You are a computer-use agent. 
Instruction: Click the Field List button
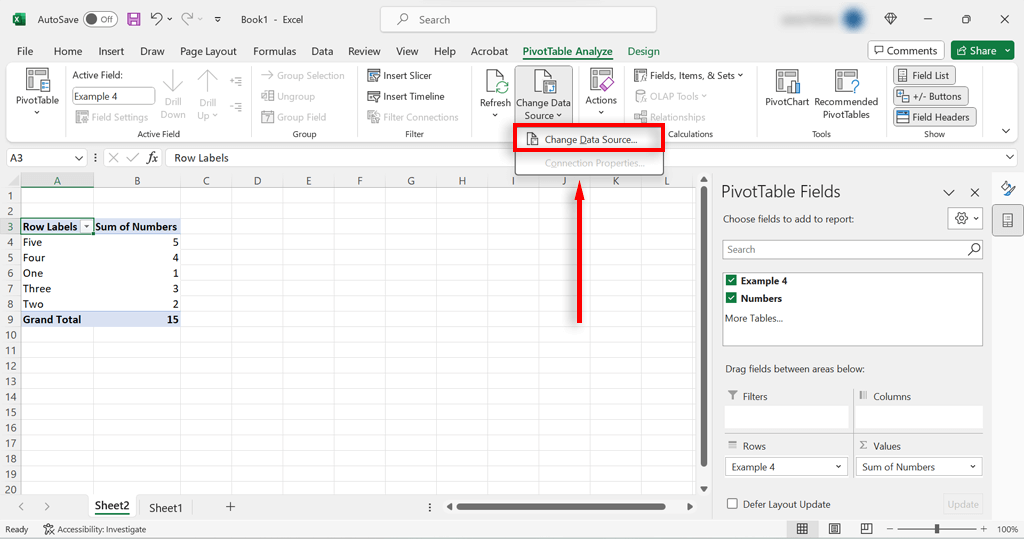tap(924, 75)
